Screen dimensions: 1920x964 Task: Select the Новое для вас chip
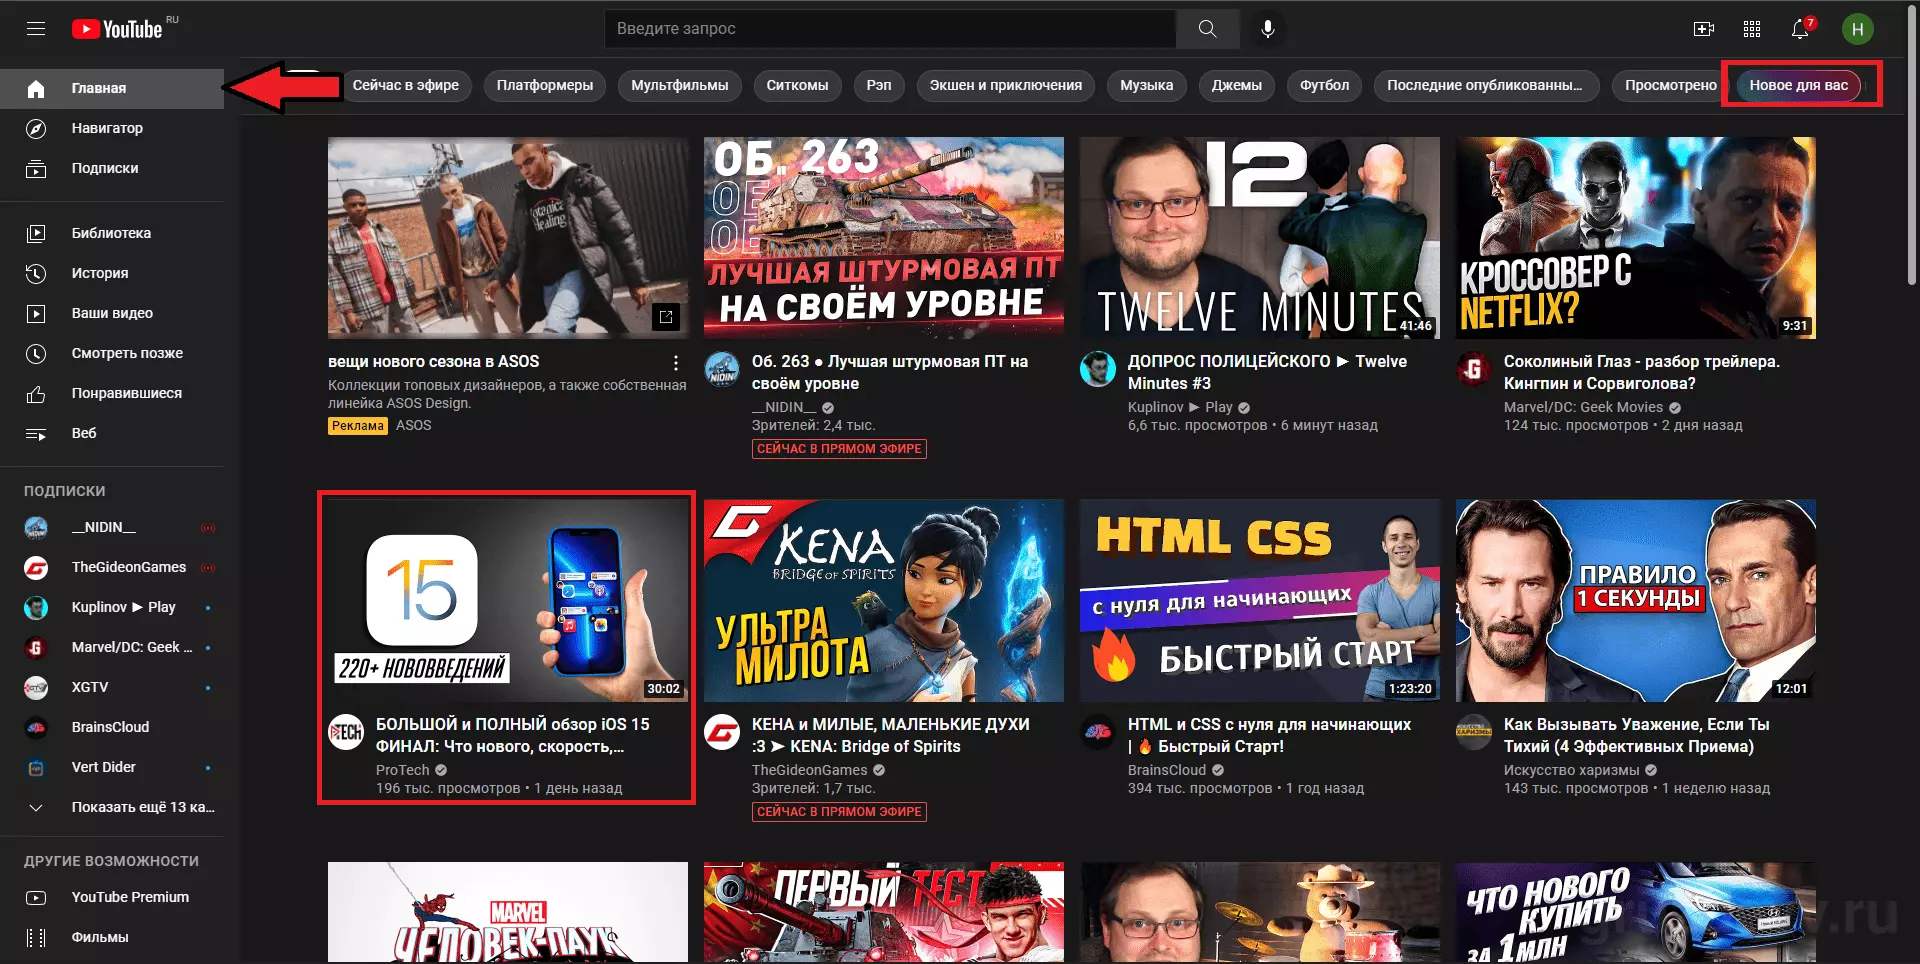coord(1798,85)
